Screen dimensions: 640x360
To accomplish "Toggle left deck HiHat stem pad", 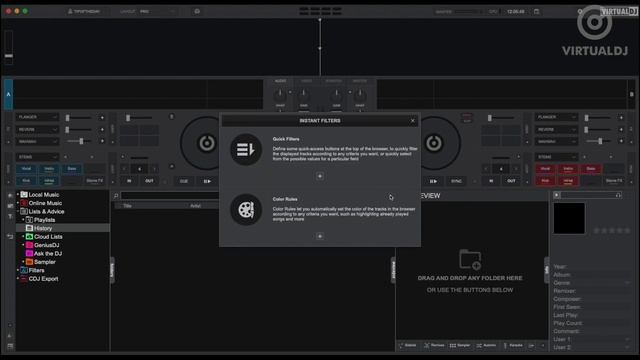I will (49, 180).
